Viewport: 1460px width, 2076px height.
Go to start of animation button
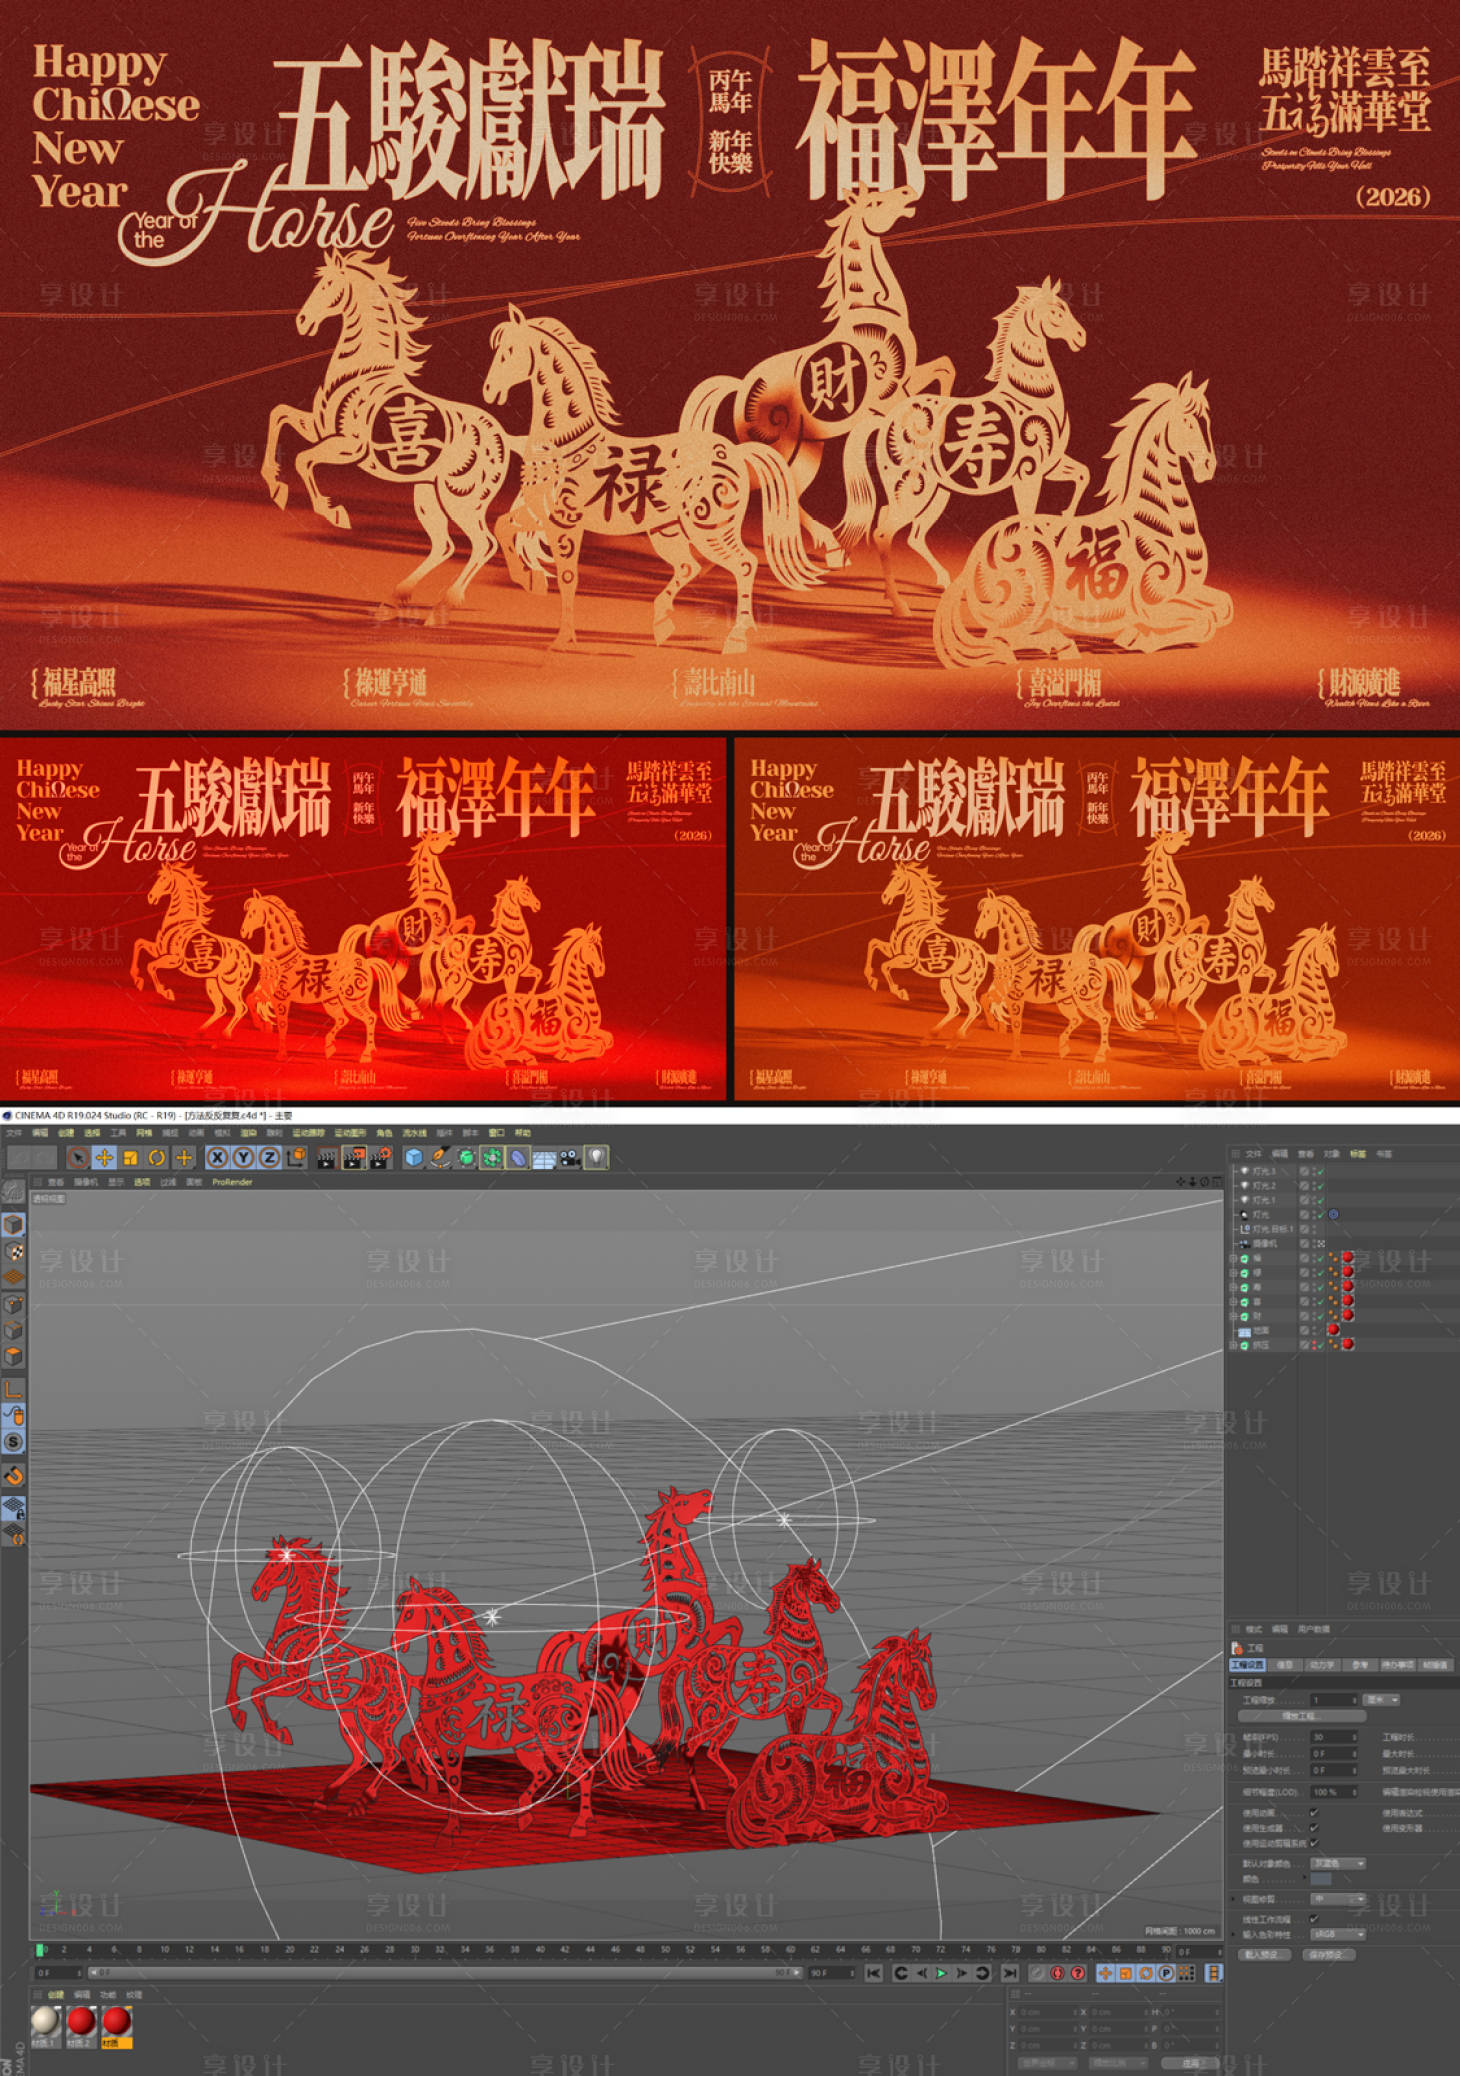point(873,1973)
